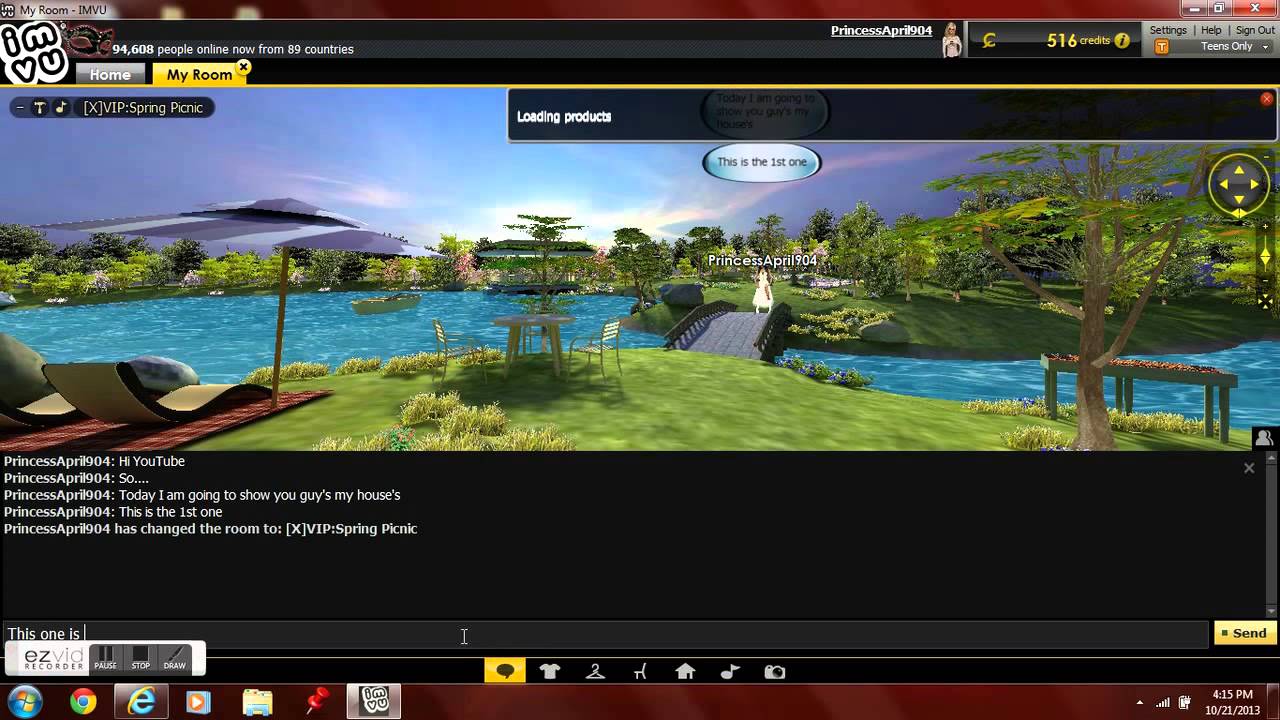
Task: Close the Loading products panel
Action: coord(1267,99)
